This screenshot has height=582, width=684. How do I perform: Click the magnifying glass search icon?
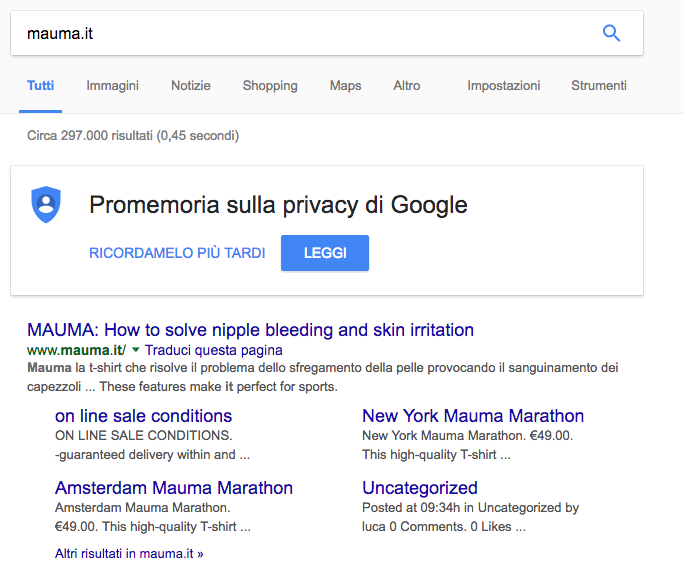611,33
